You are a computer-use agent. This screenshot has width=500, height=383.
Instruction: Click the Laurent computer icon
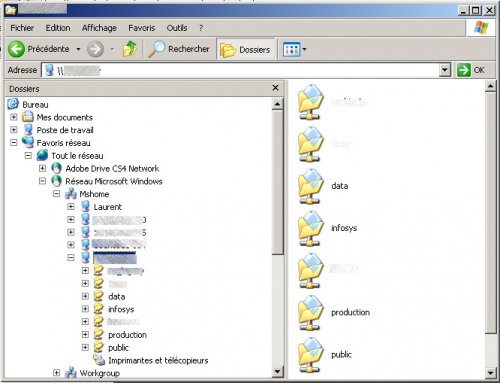point(85,207)
